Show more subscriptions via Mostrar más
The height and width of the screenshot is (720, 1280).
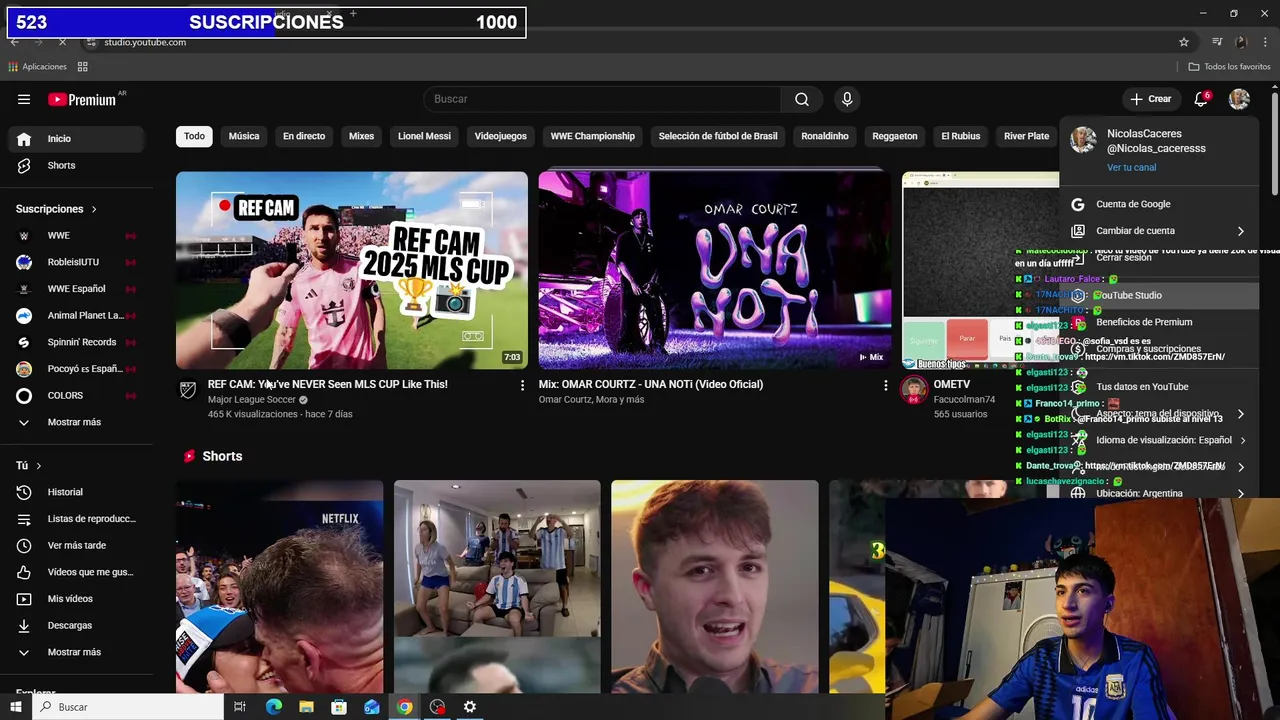(76, 422)
